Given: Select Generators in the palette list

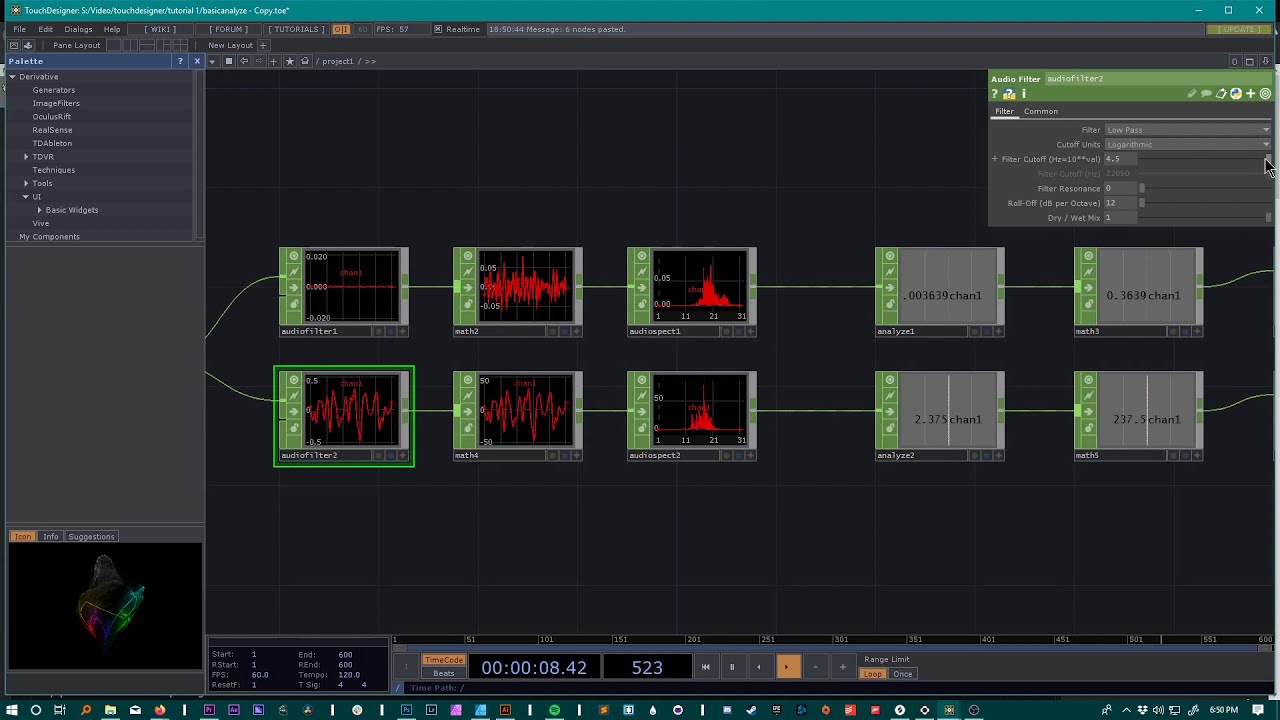Looking at the screenshot, I should [x=53, y=90].
